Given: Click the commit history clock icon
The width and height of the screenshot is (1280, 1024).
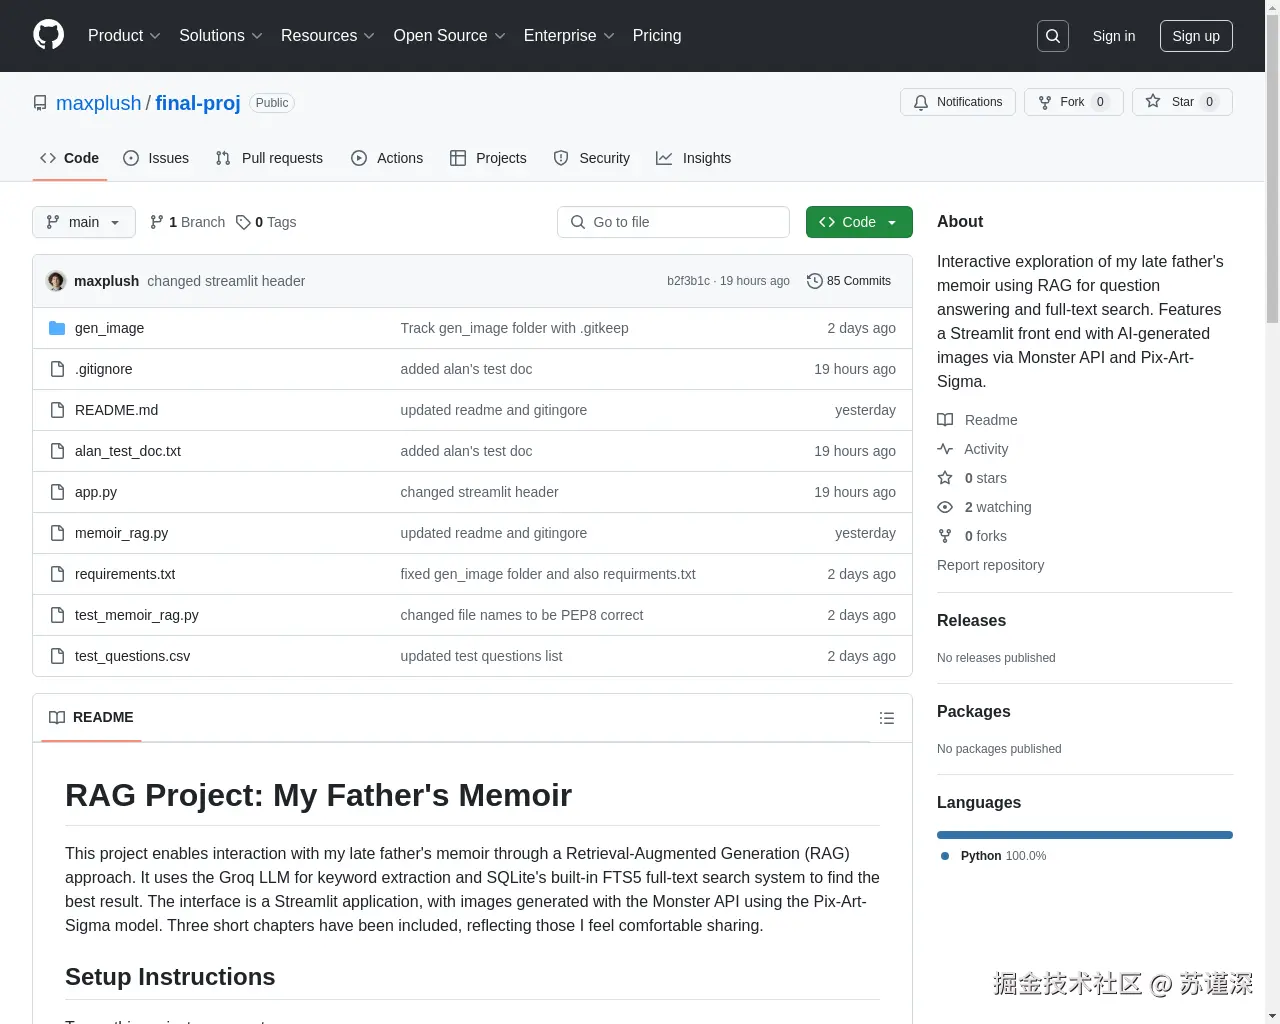Looking at the screenshot, I should (815, 281).
